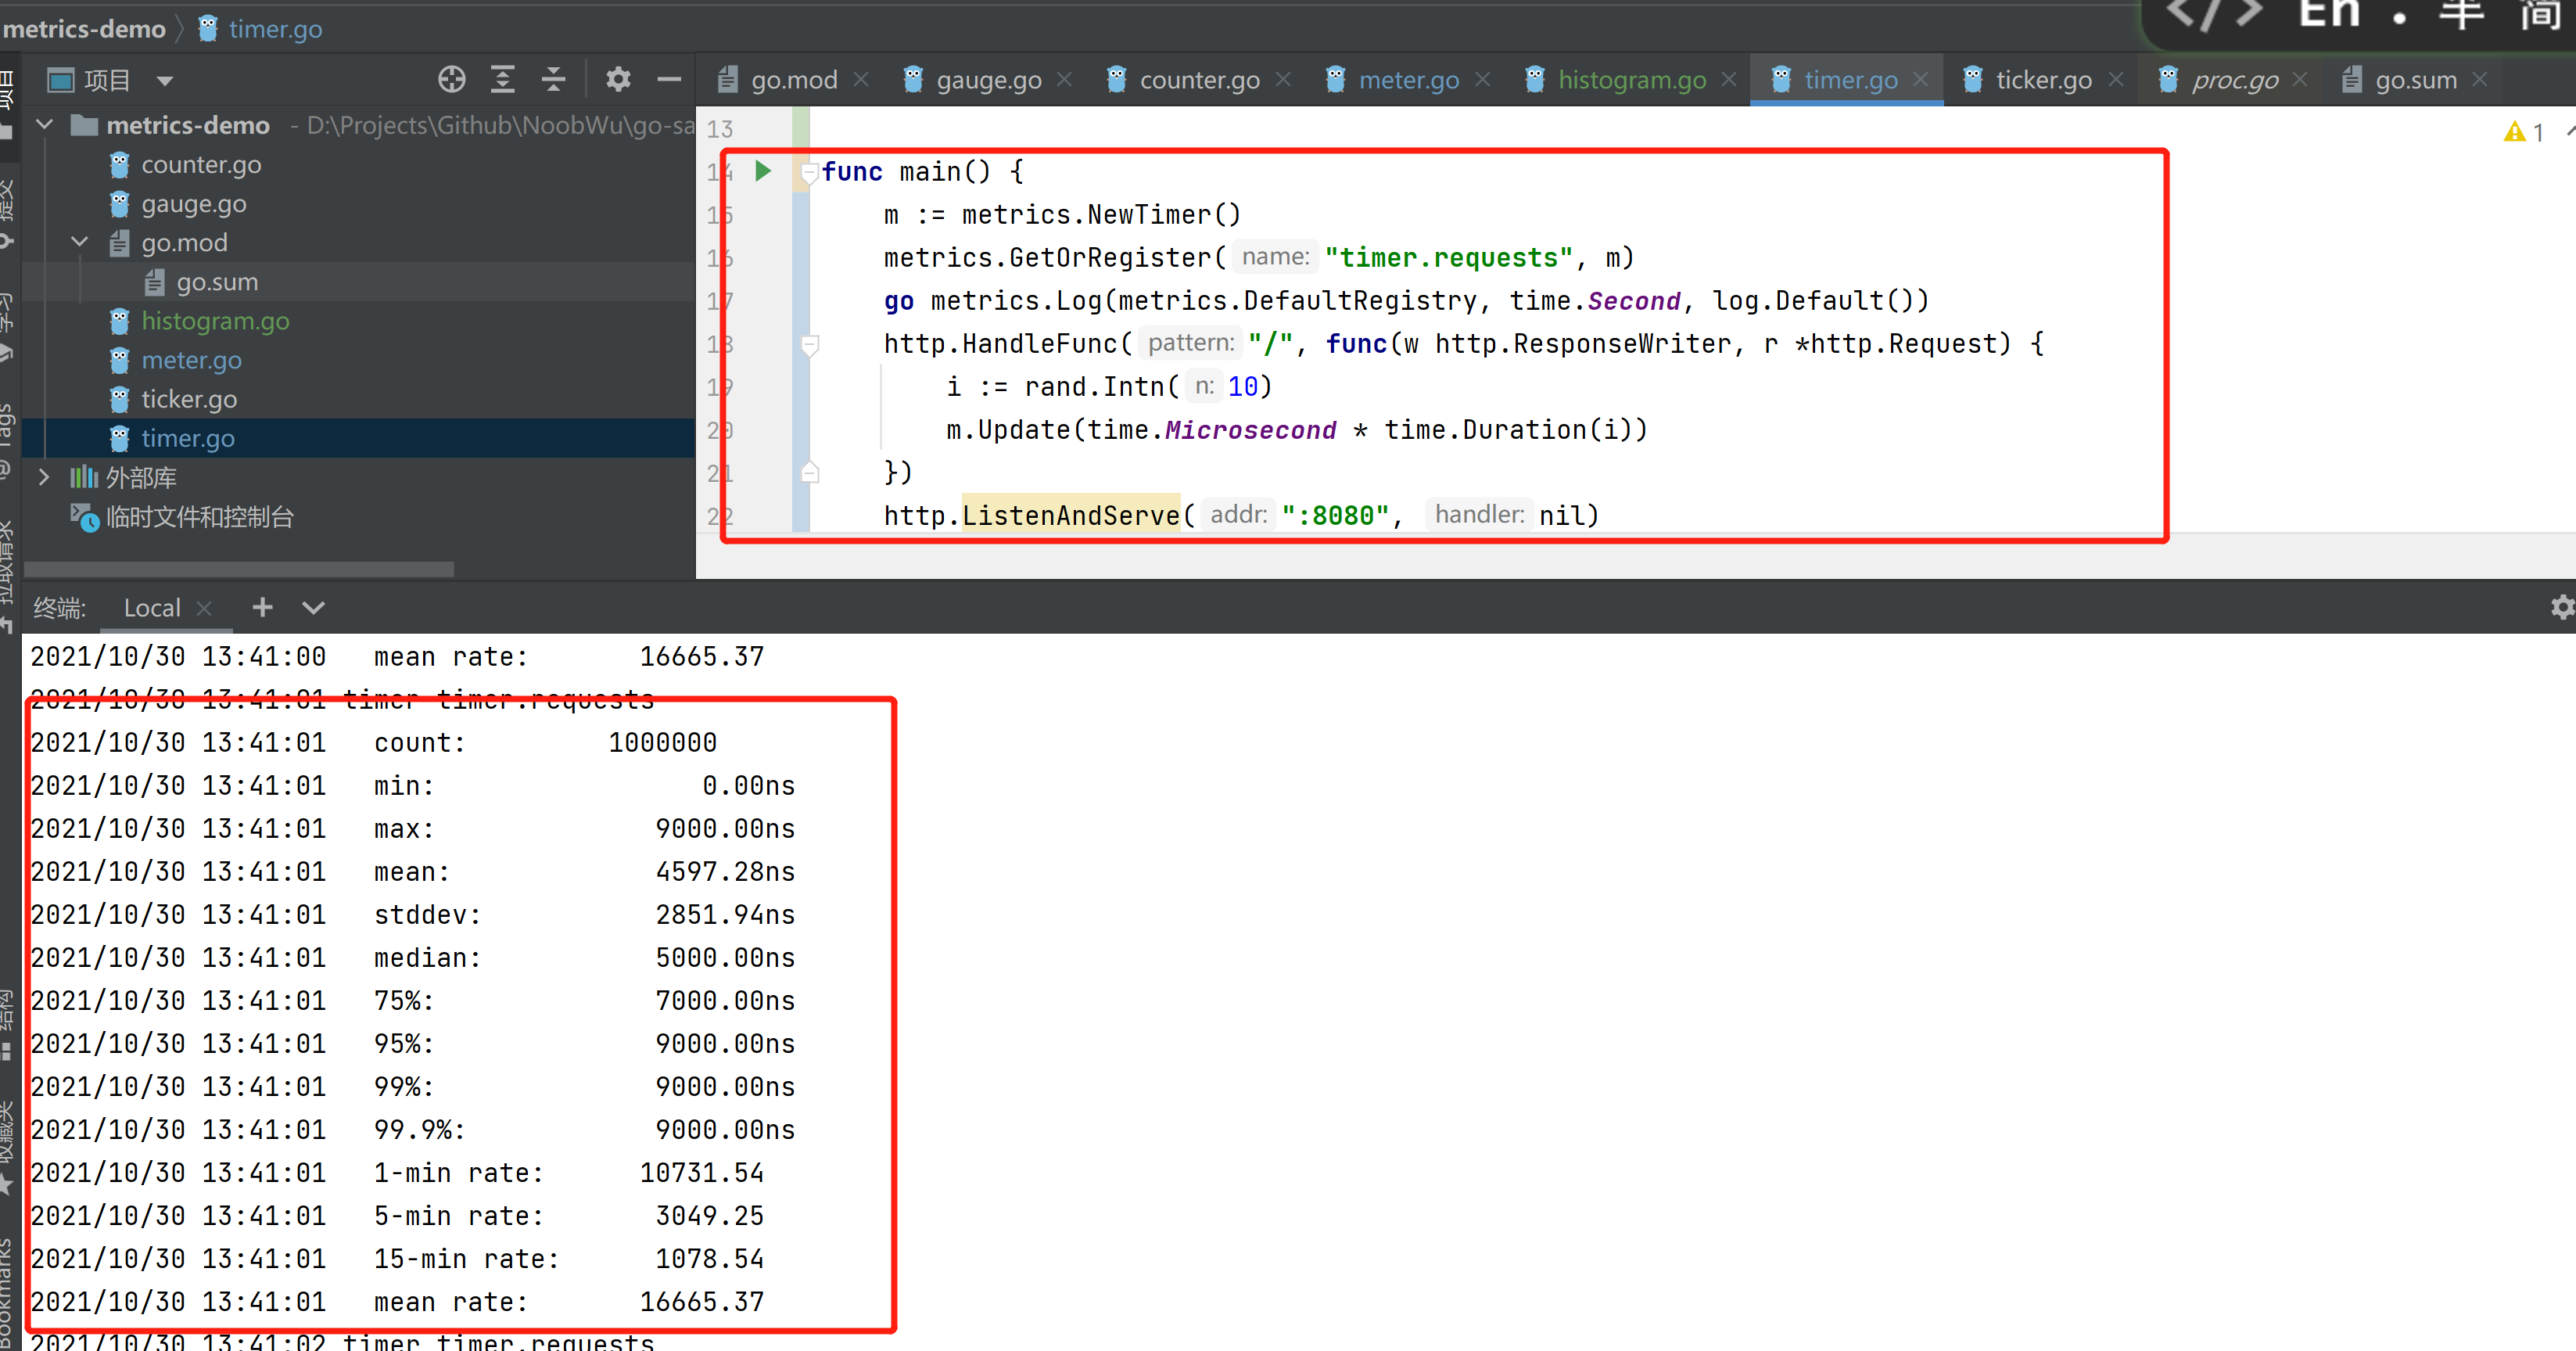The image size is (2576, 1351).
Task: Click the count: 1000000 terminal line
Action: (374, 743)
